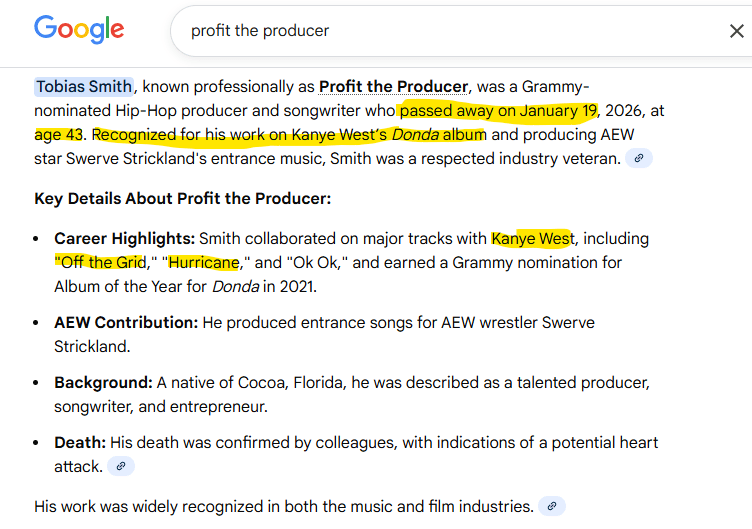
Task: Click the "Death:" bullet label
Action: point(79,442)
